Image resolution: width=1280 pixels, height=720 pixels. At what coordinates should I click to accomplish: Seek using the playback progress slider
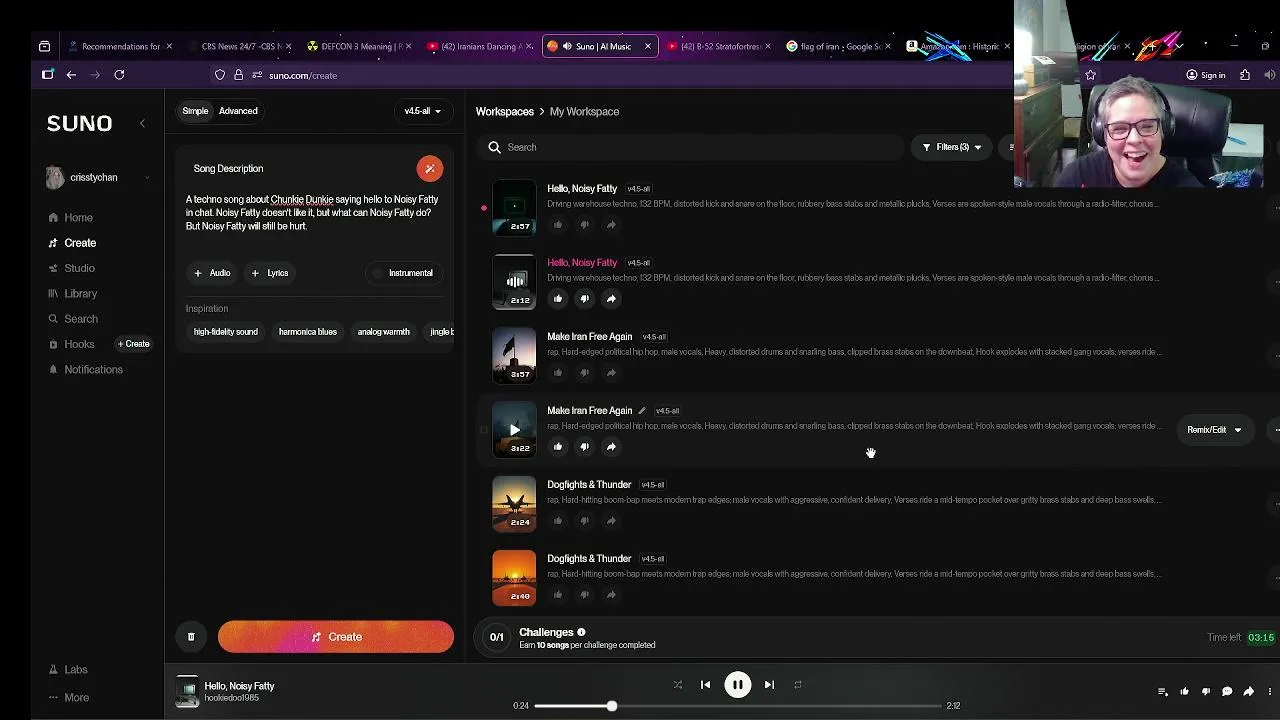[x=738, y=706]
